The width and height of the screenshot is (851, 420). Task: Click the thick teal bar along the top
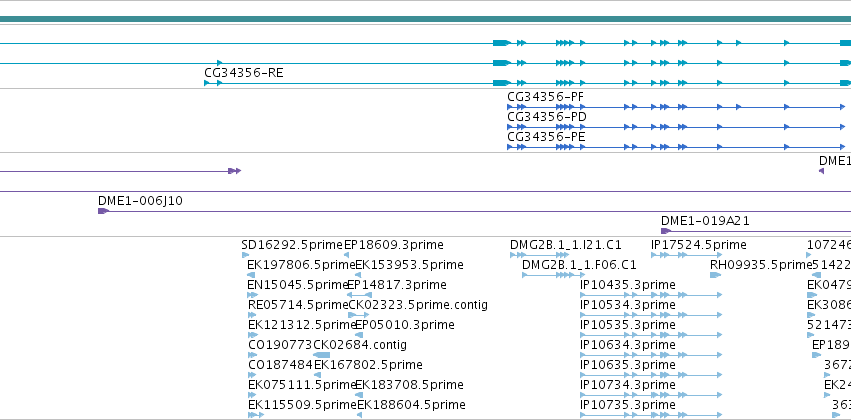click(x=426, y=19)
